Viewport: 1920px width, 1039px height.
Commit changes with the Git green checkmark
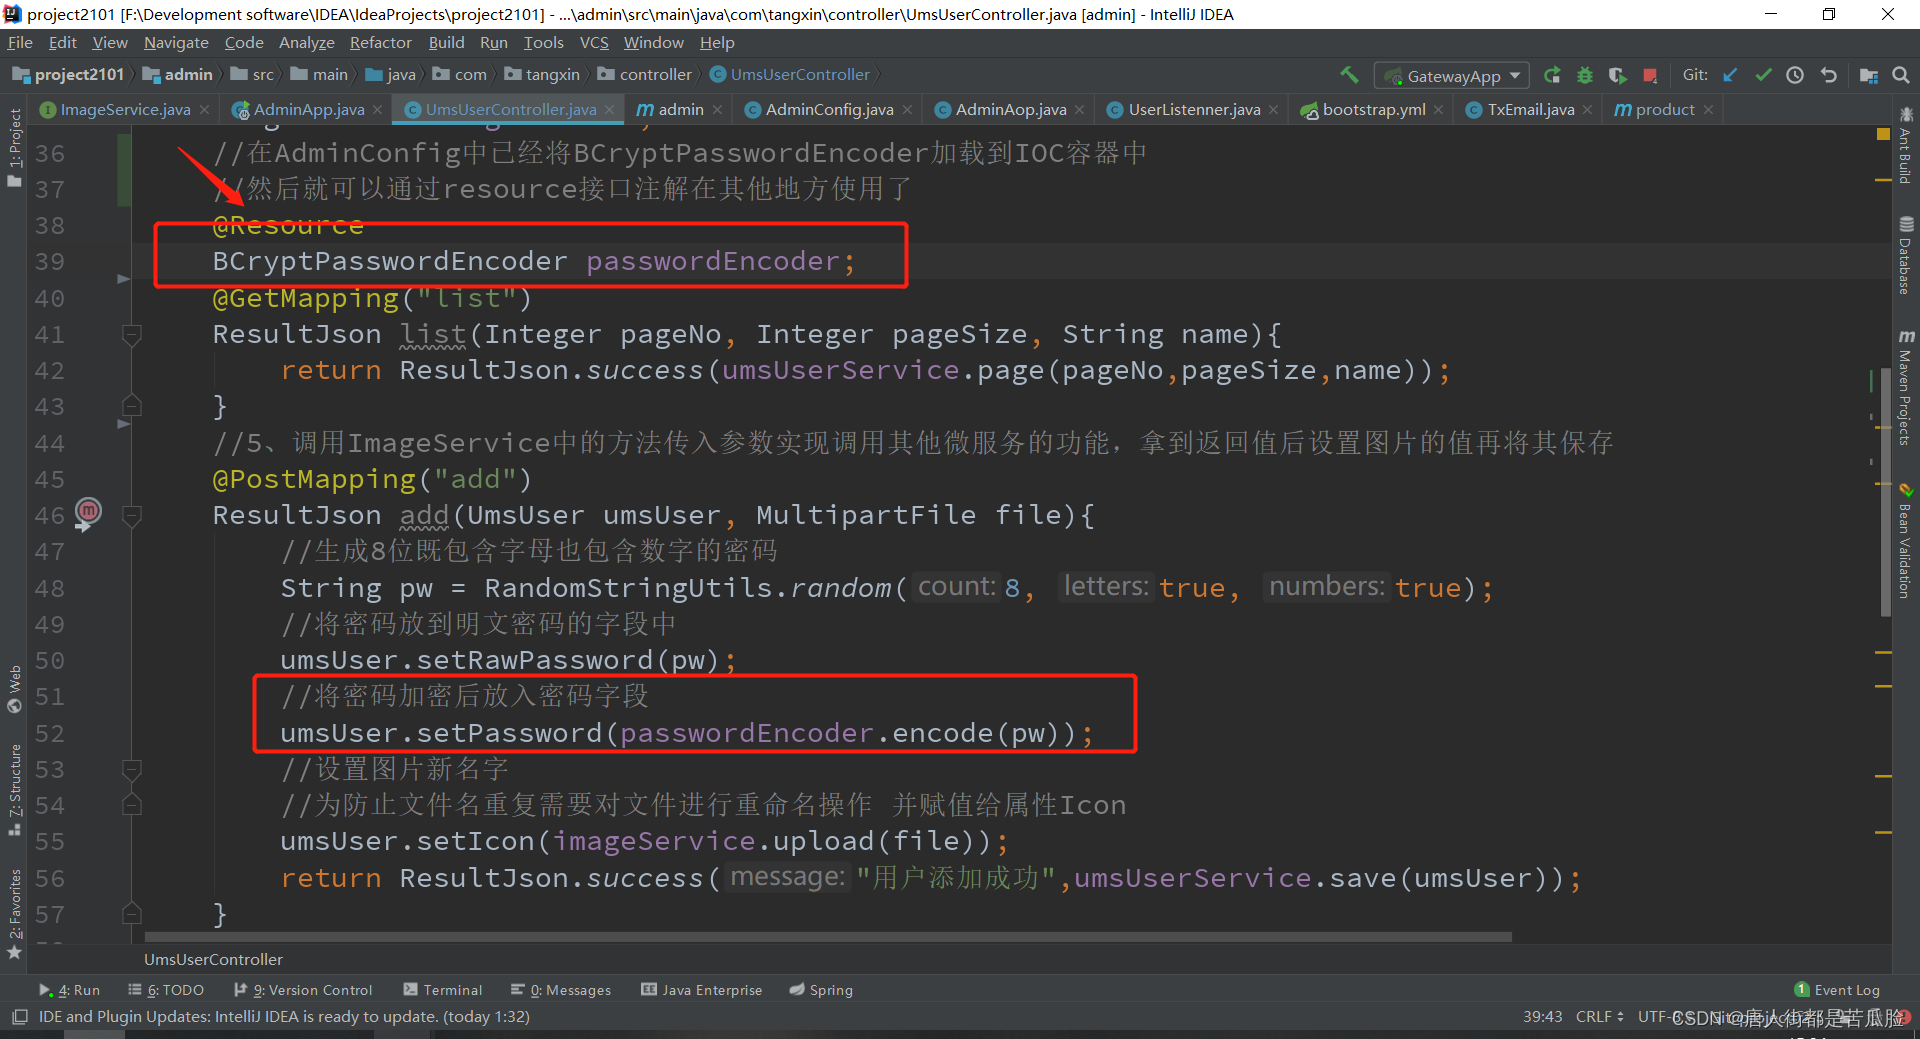(x=1763, y=75)
